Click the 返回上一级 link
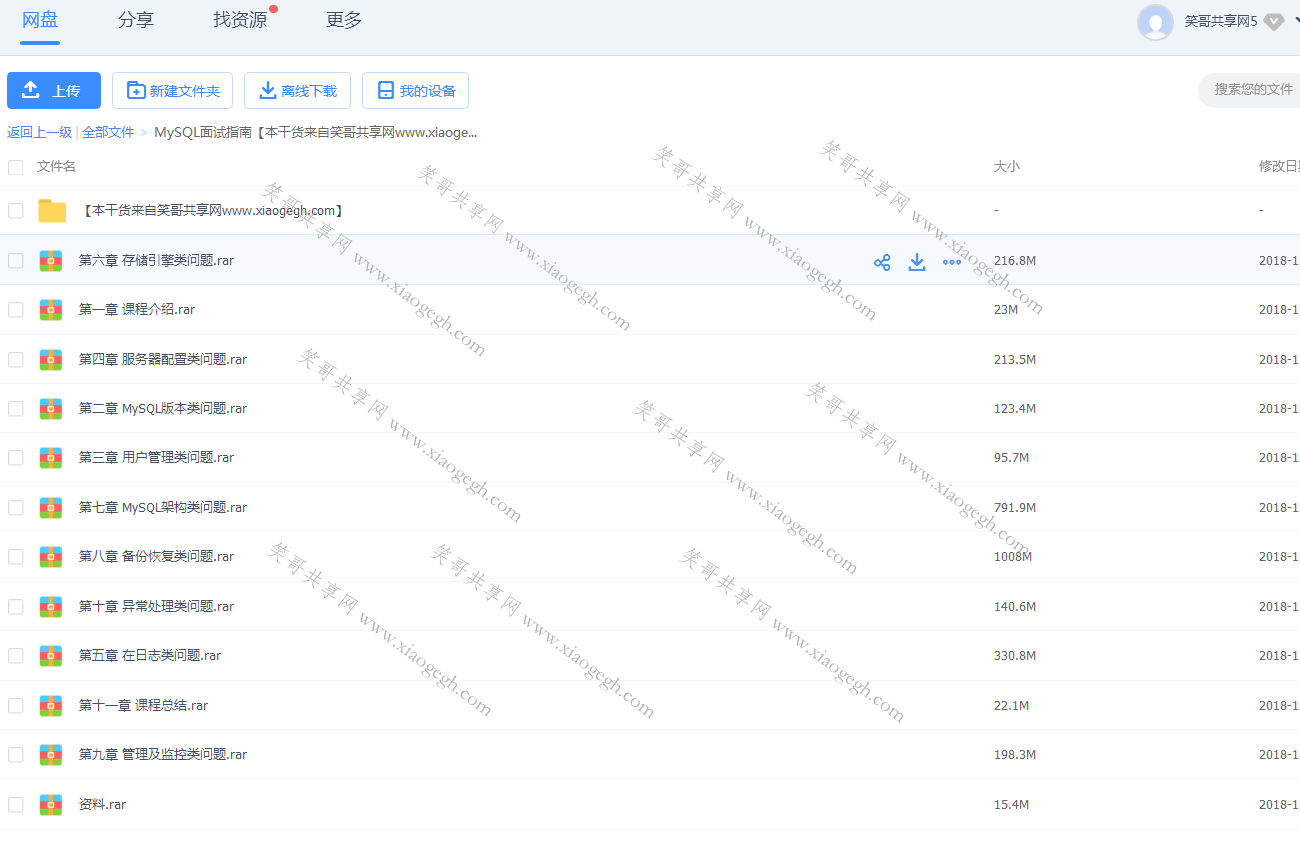The height and width of the screenshot is (859, 1300). (39, 132)
